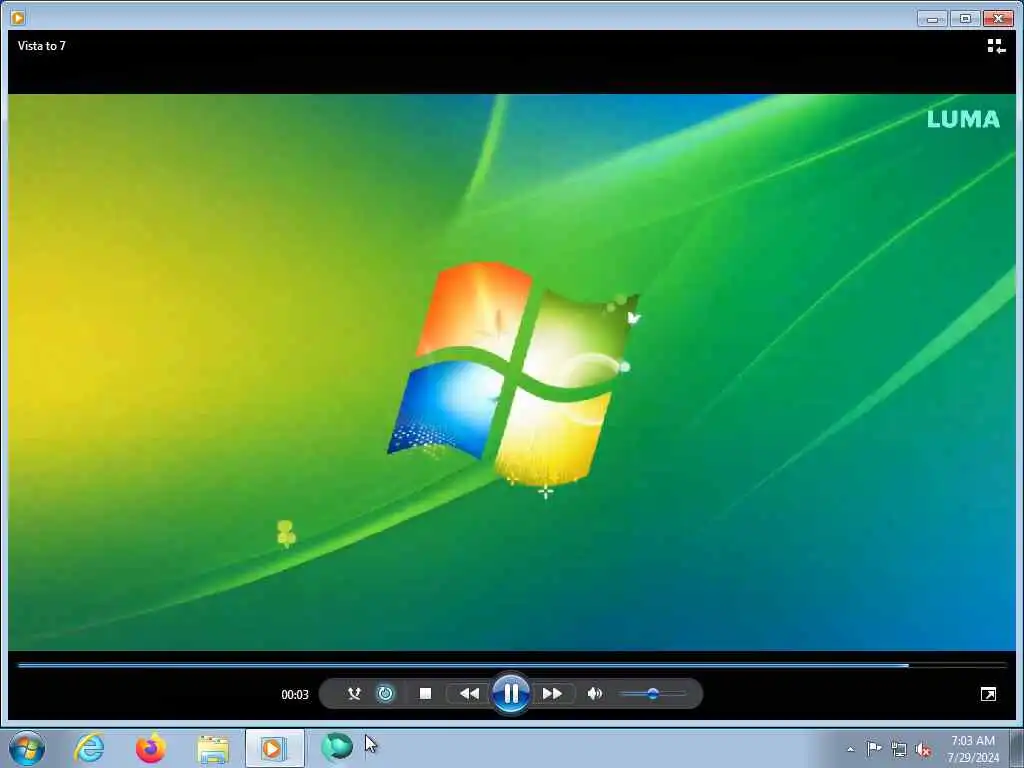Open Action Center flag icon
Screen dimensions: 1024x768
coord(874,748)
